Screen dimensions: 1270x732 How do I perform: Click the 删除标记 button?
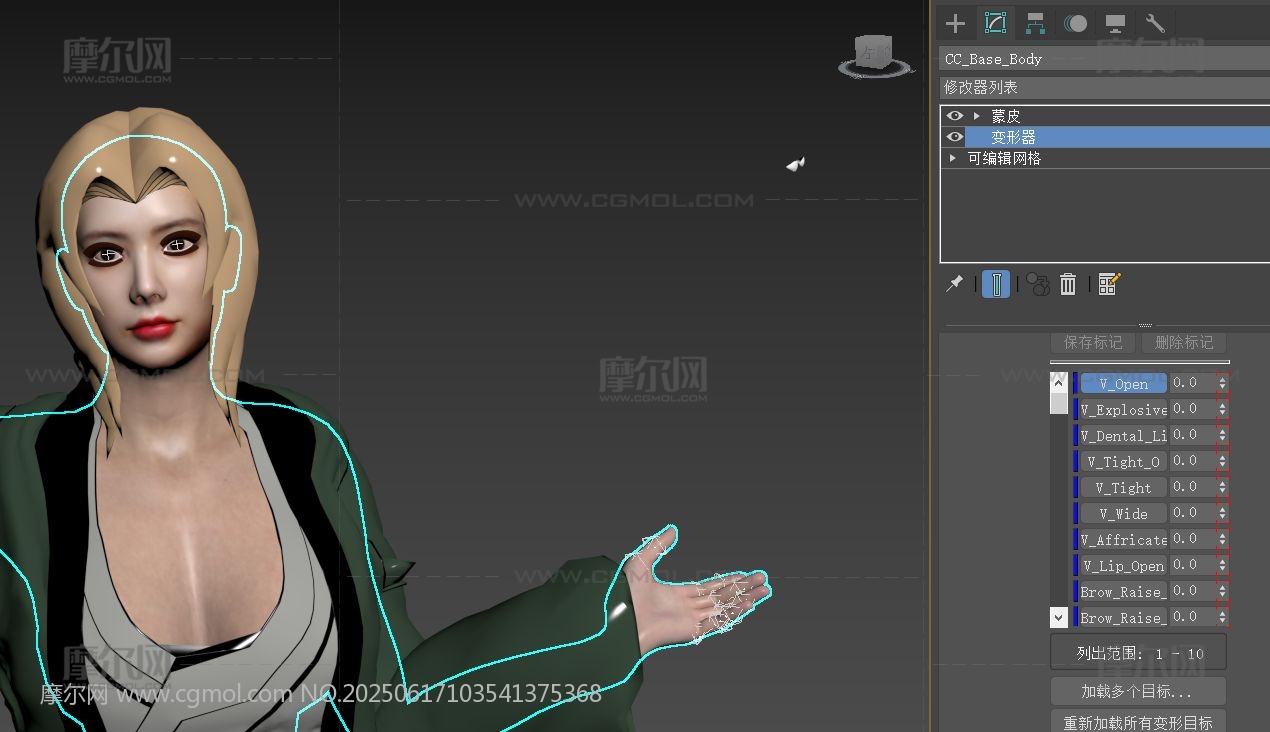pyautogui.click(x=1184, y=342)
